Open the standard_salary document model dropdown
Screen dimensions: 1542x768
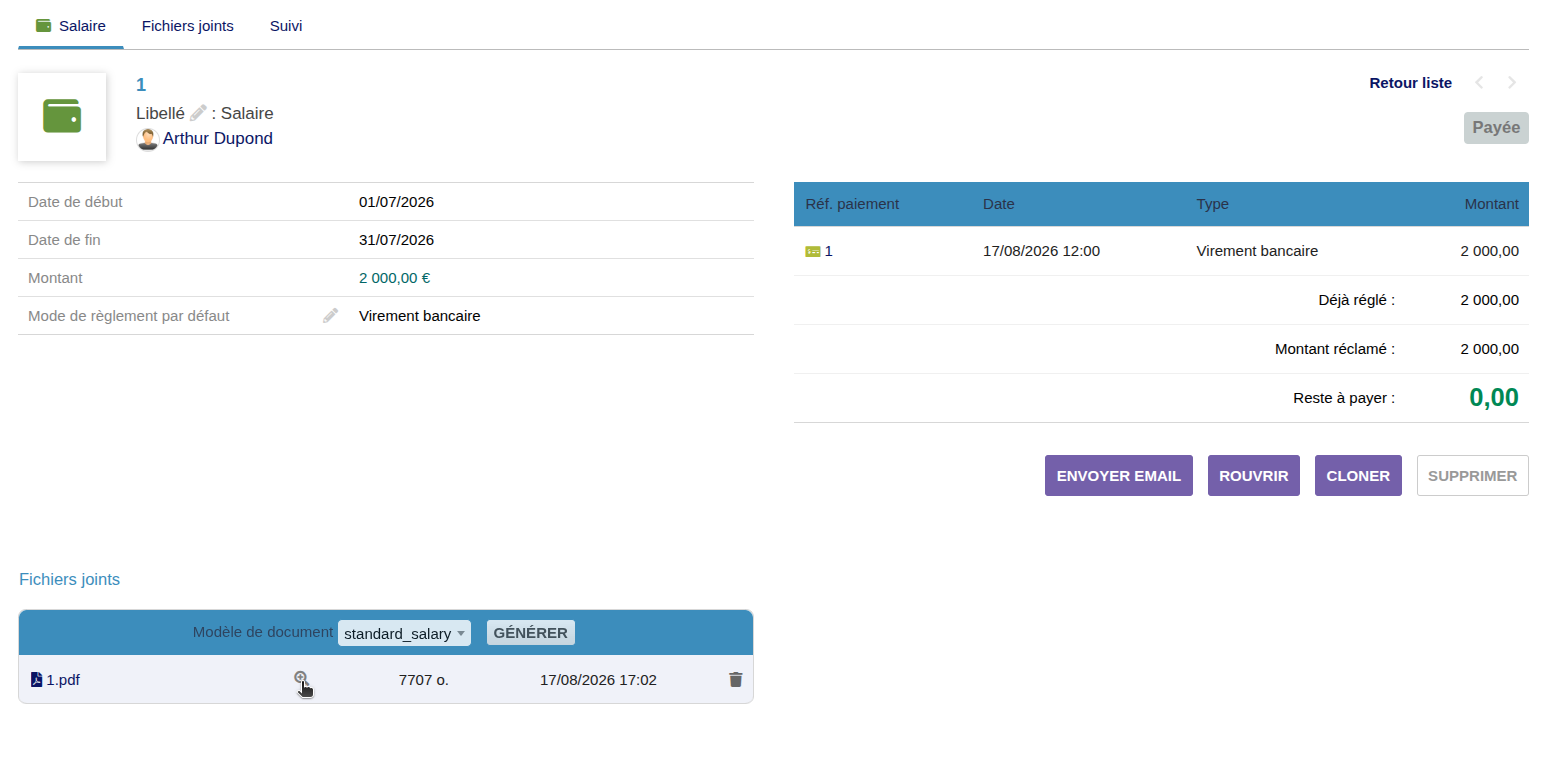[404, 633]
